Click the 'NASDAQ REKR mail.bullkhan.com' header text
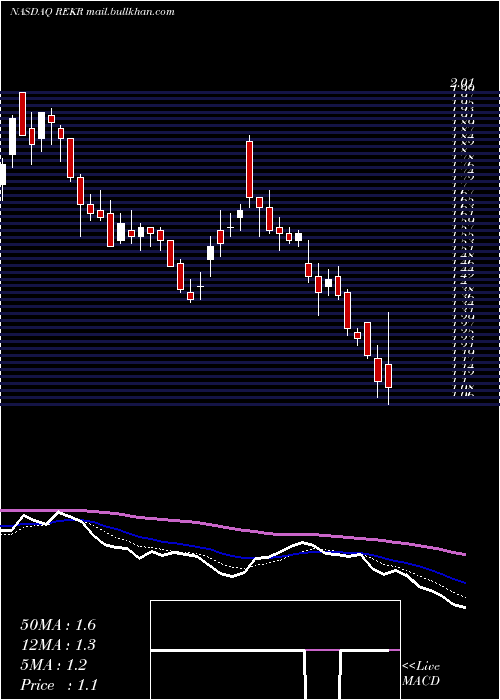 [x=92, y=12]
